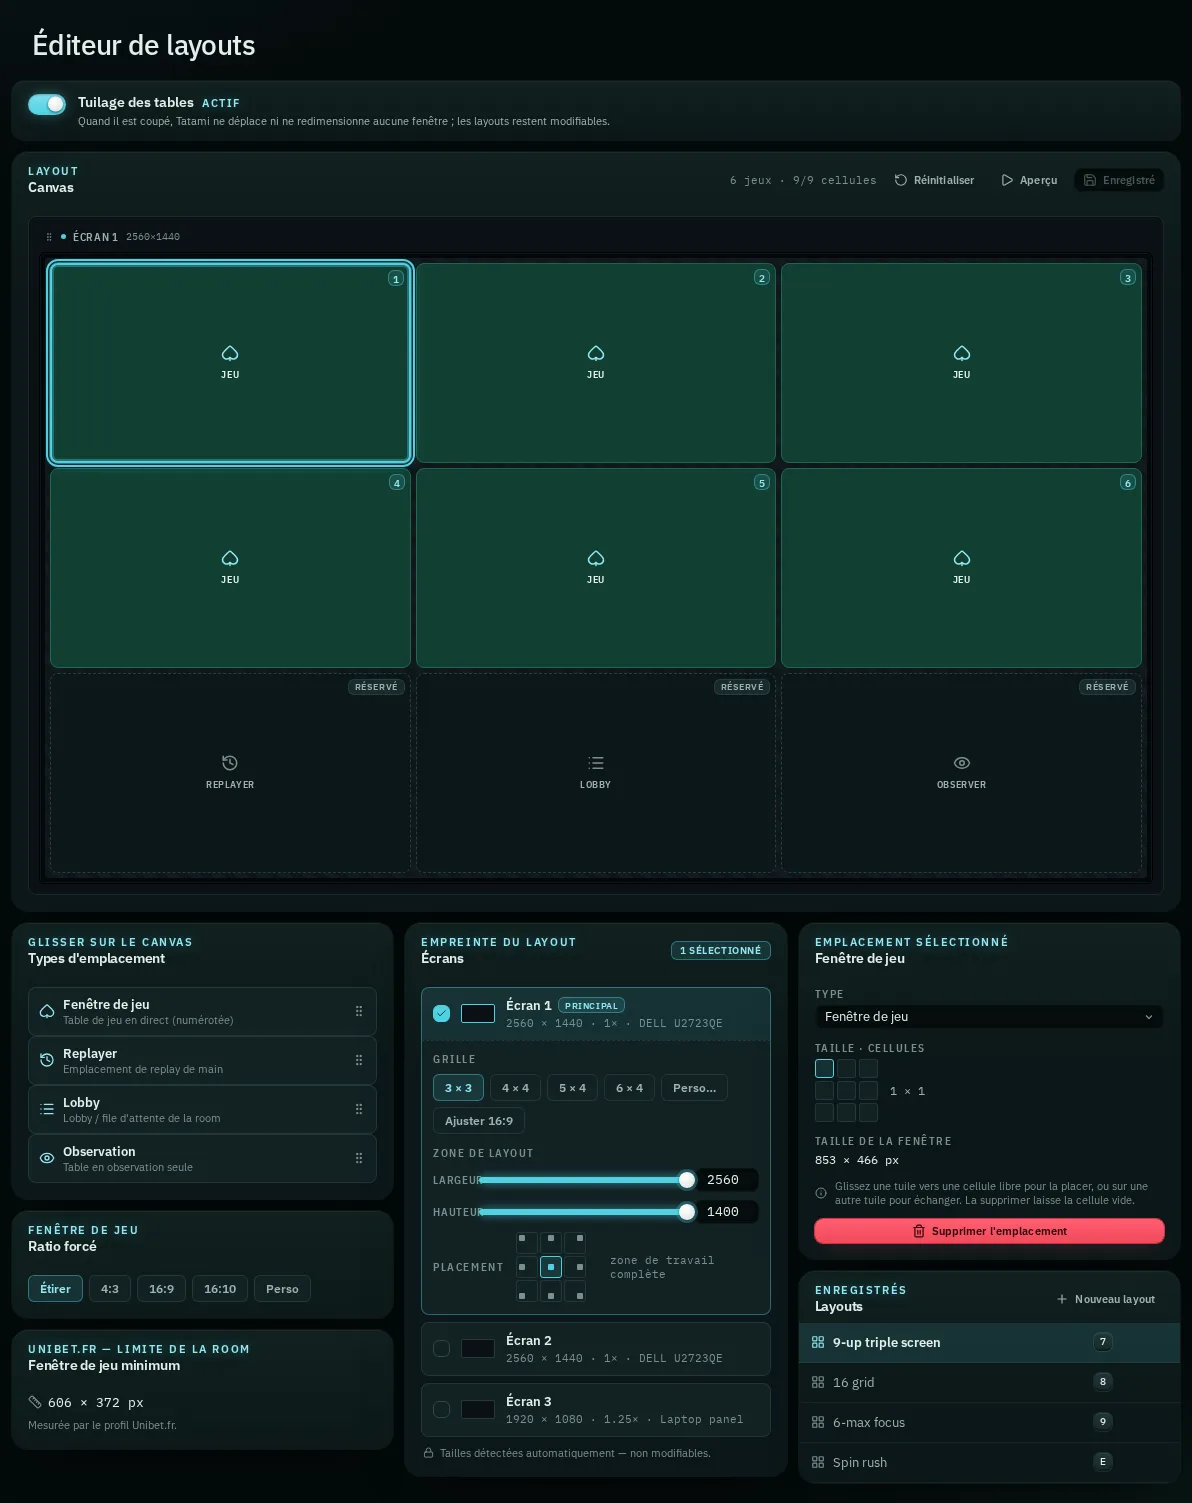This screenshot has width=1192, height=1503.
Task: Click the Lobby slot type drag handle
Action: (x=359, y=1109)
